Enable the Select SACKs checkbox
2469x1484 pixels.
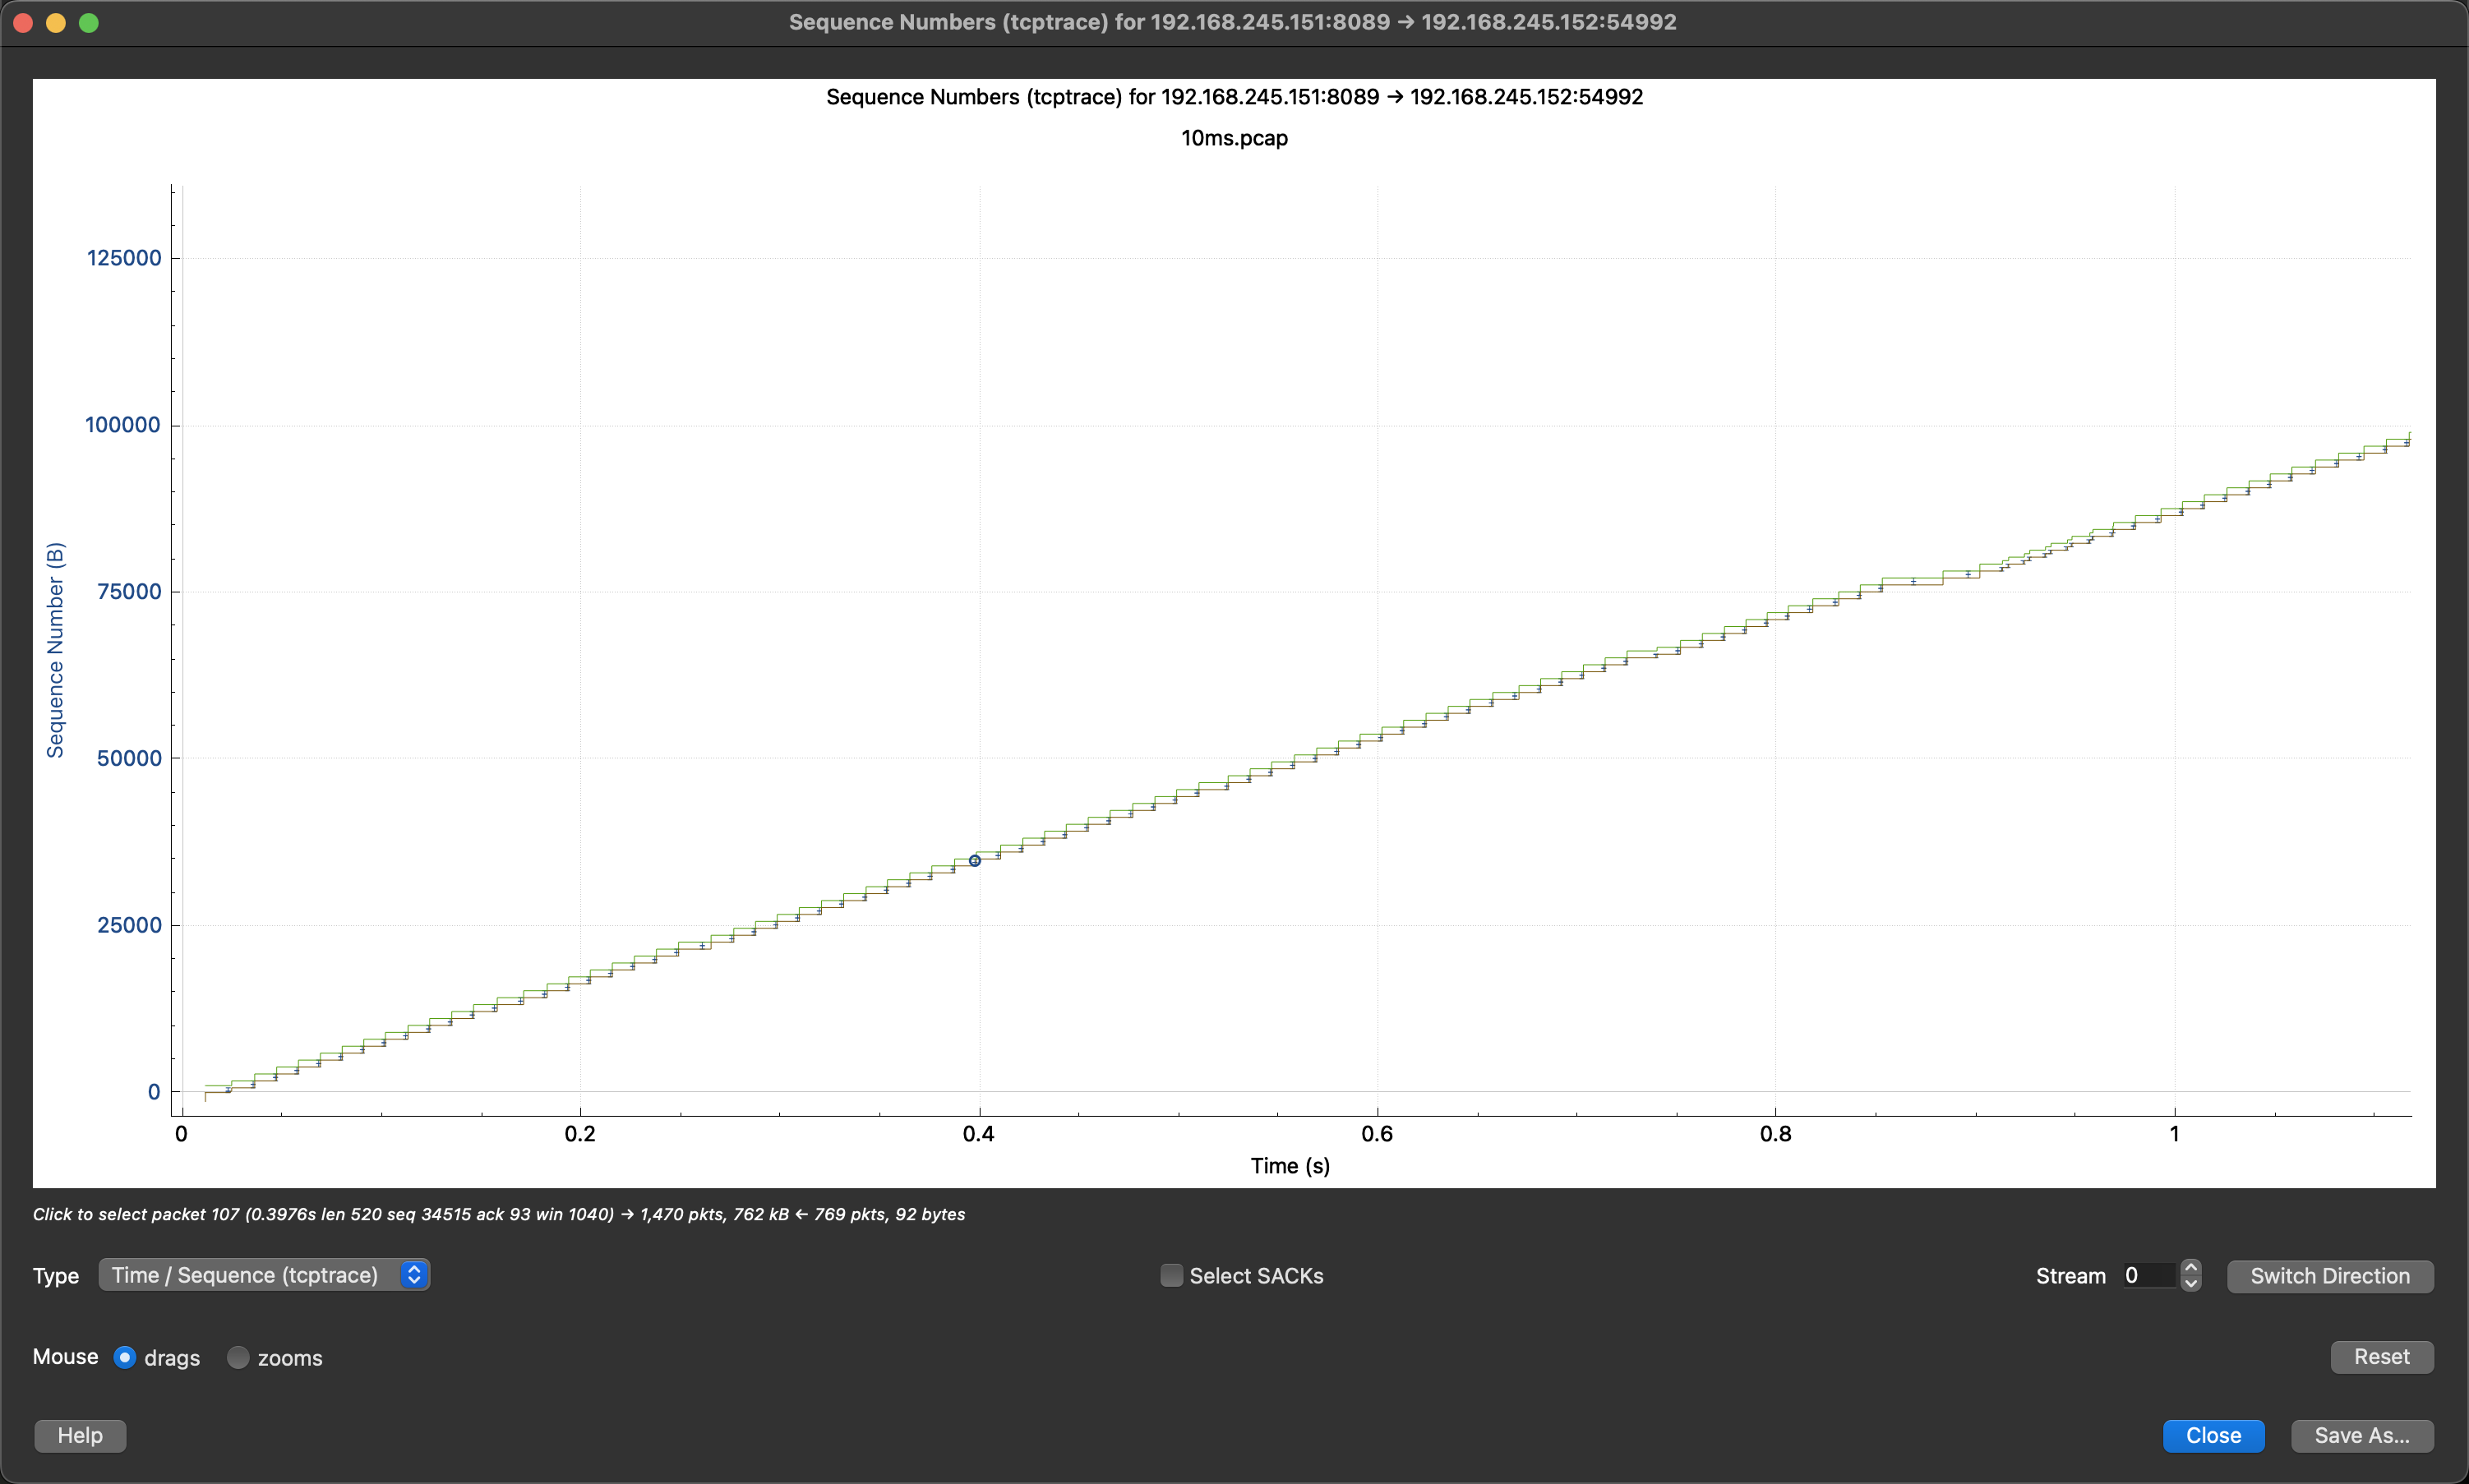[x=1170, y=1275]
